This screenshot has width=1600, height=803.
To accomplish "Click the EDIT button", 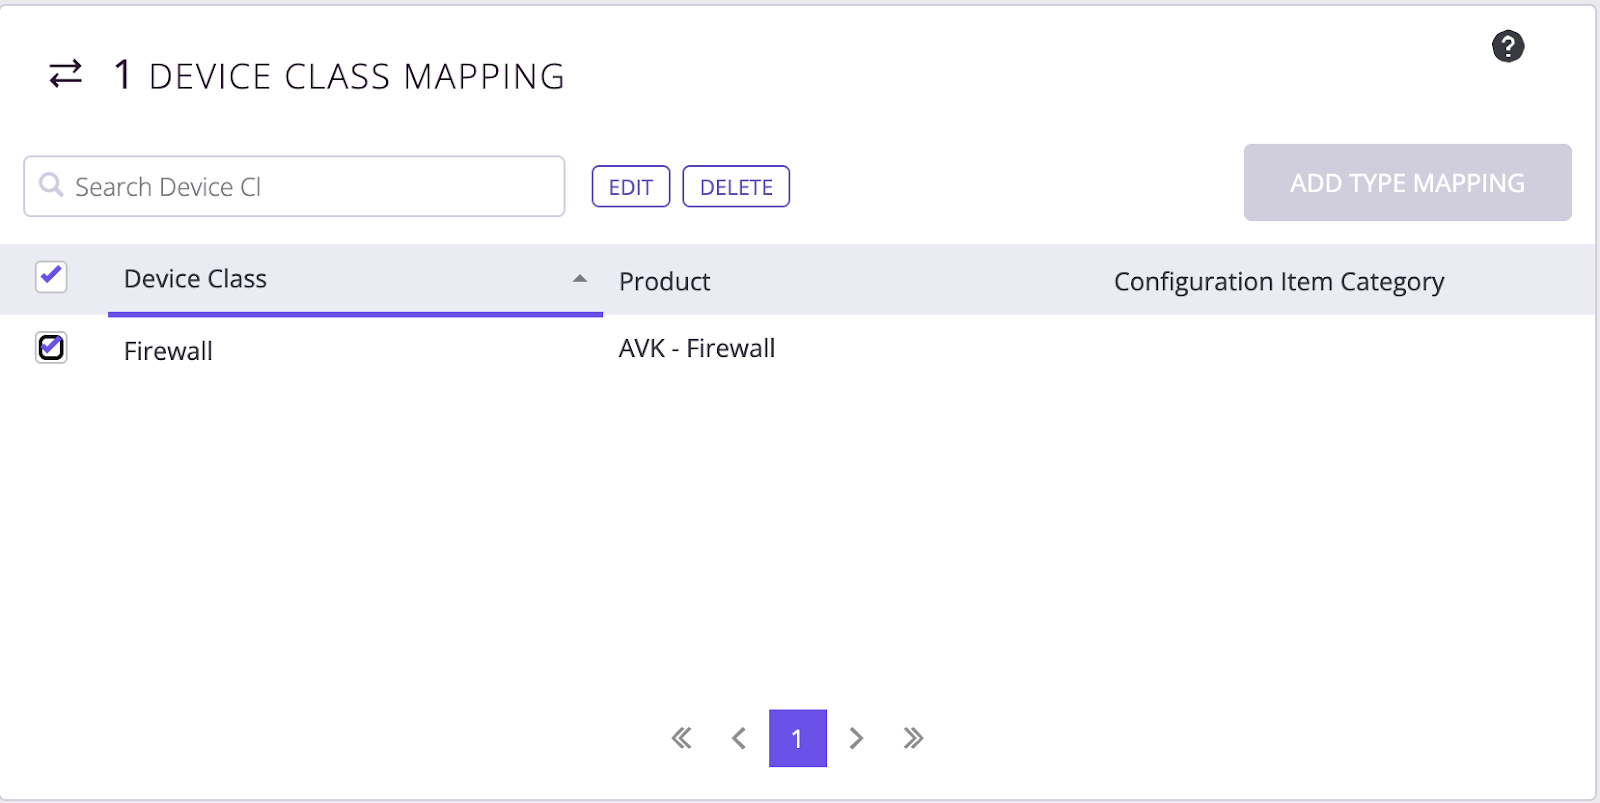I will (x=631, y=187).
